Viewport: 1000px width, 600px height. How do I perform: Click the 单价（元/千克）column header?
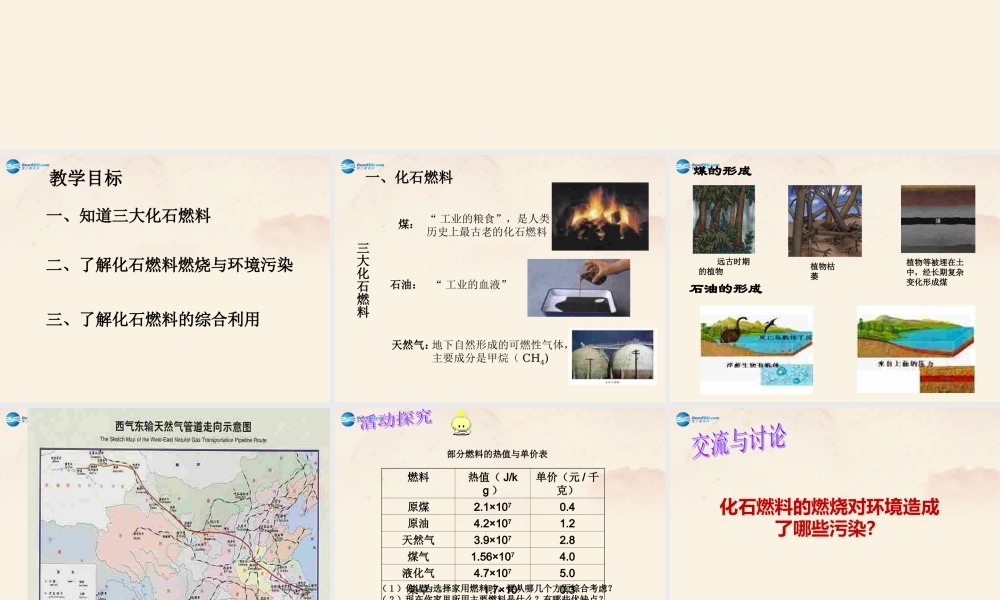(567, 483)
